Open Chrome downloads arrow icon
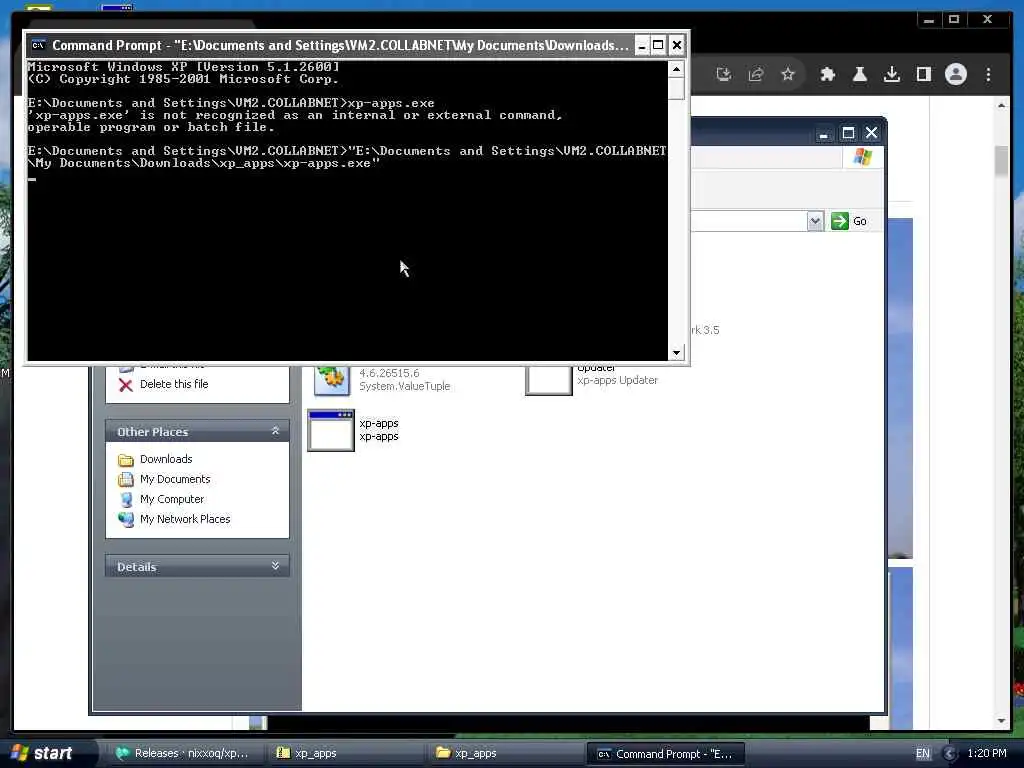This screenshot has height=768, width=1024. click(x=891, y=74)
